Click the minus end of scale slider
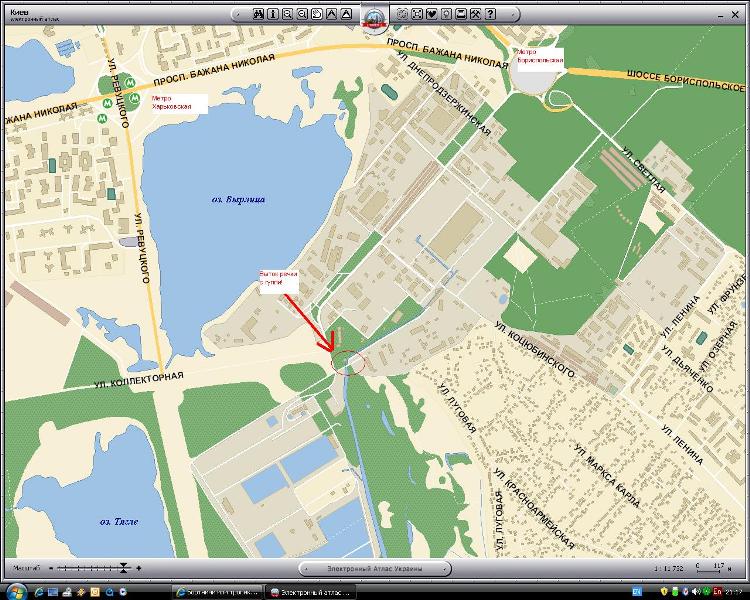 pos(51,568)
